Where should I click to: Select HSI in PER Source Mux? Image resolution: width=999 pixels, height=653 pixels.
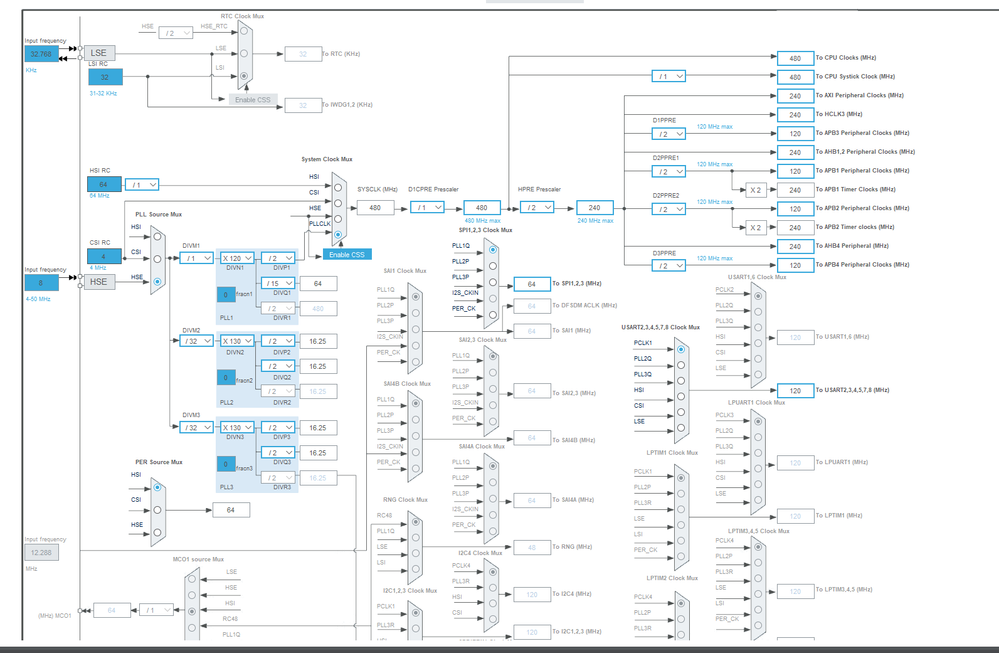click(157, 488)
